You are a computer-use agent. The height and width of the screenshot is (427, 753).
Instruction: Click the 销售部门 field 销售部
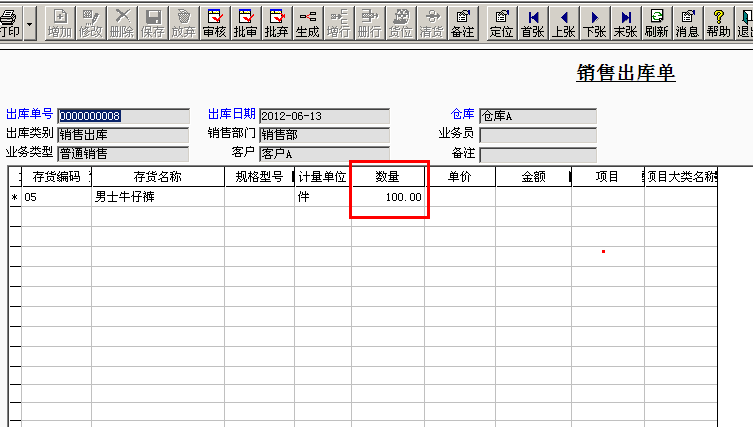[x=324, y=135]
